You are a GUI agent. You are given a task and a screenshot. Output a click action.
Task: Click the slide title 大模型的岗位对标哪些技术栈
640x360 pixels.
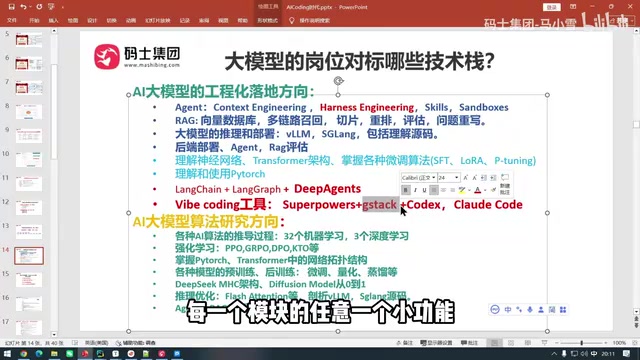pos(359,62)
